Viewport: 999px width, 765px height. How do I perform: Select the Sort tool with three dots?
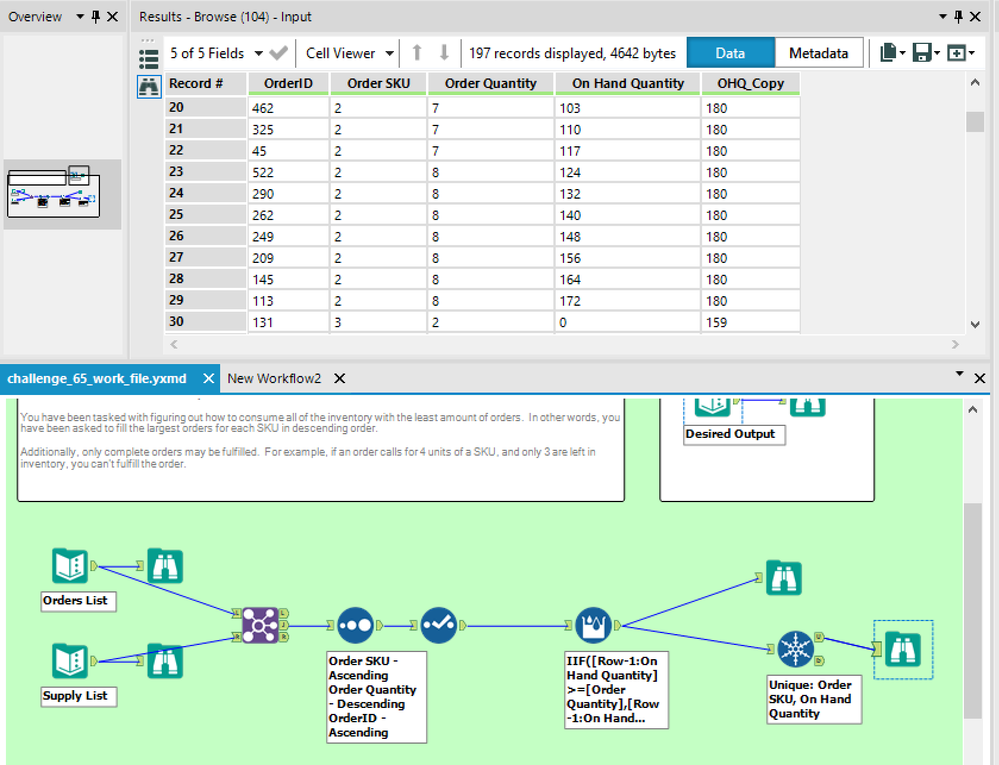(355, 626)
